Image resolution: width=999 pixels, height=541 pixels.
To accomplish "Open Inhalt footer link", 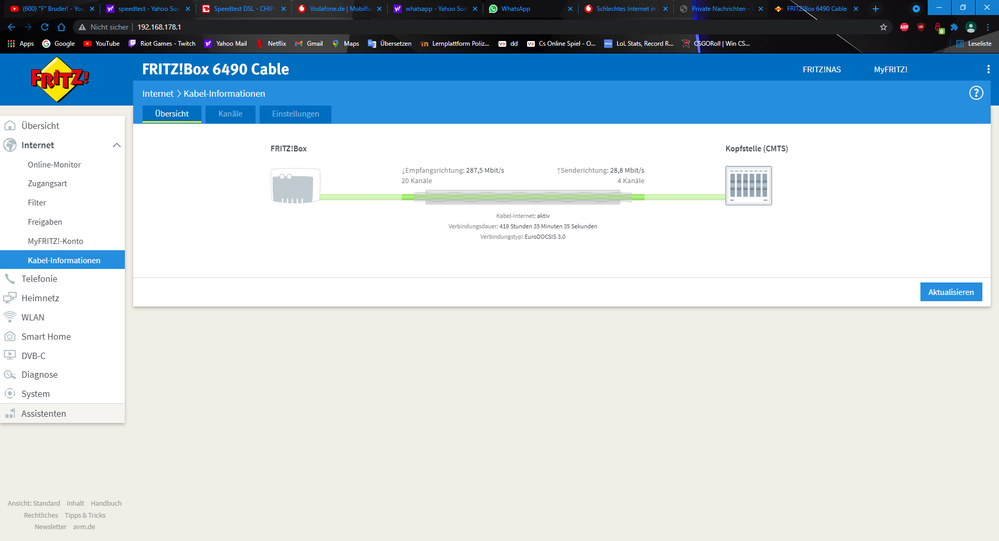I will pos(75,503).
